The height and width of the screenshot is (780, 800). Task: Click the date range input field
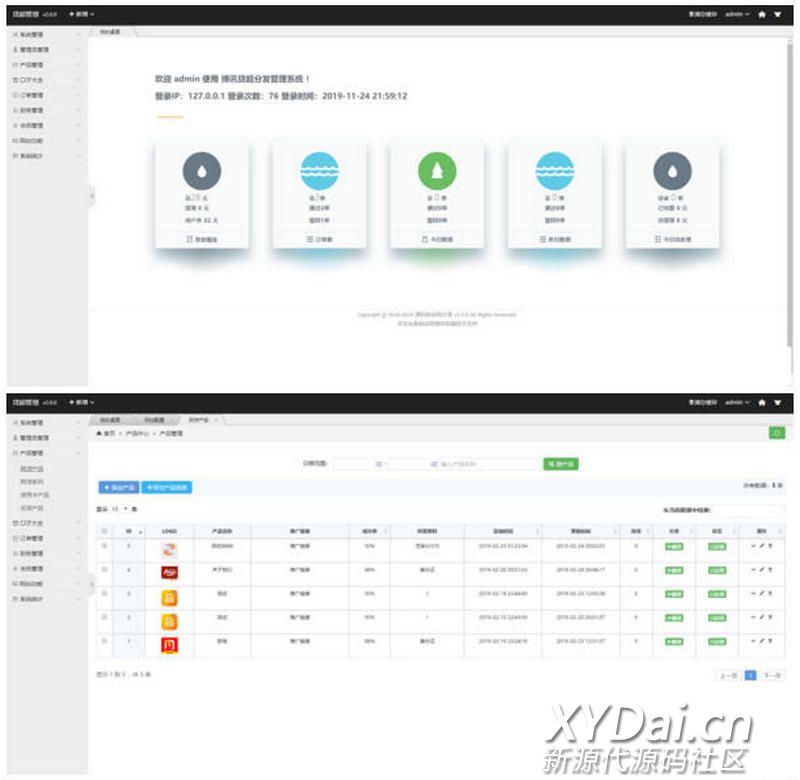point(360,464)
